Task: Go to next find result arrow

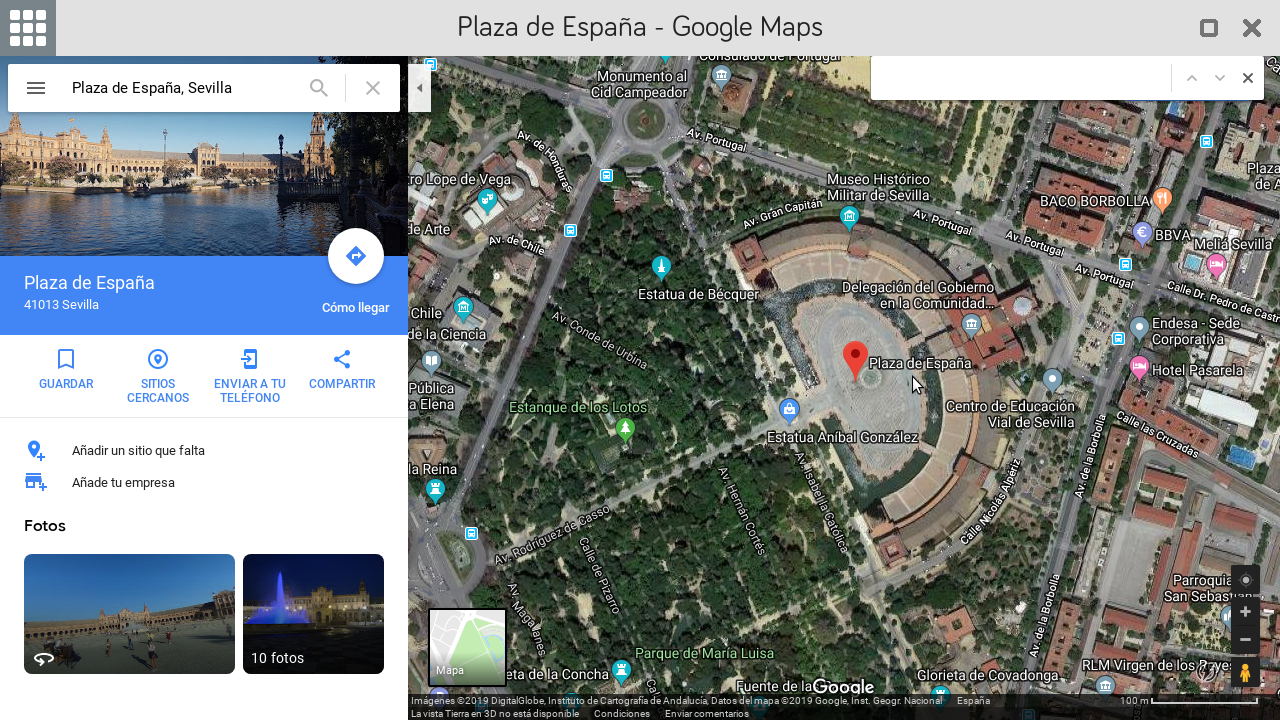Action: click(1220, 78)
